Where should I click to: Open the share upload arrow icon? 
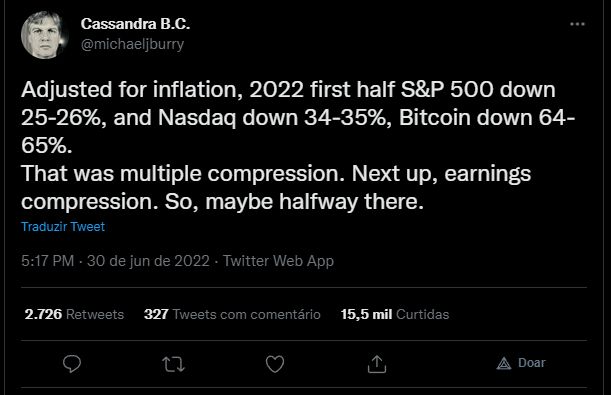coord(377,364)
